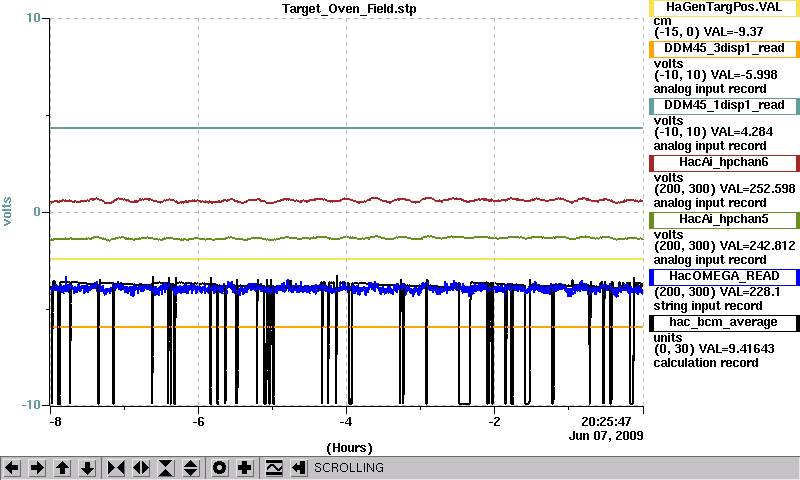Screen dimensions: 800x480
Task: Click the 0 label on the y-axis
Action: tap(37, 212)
